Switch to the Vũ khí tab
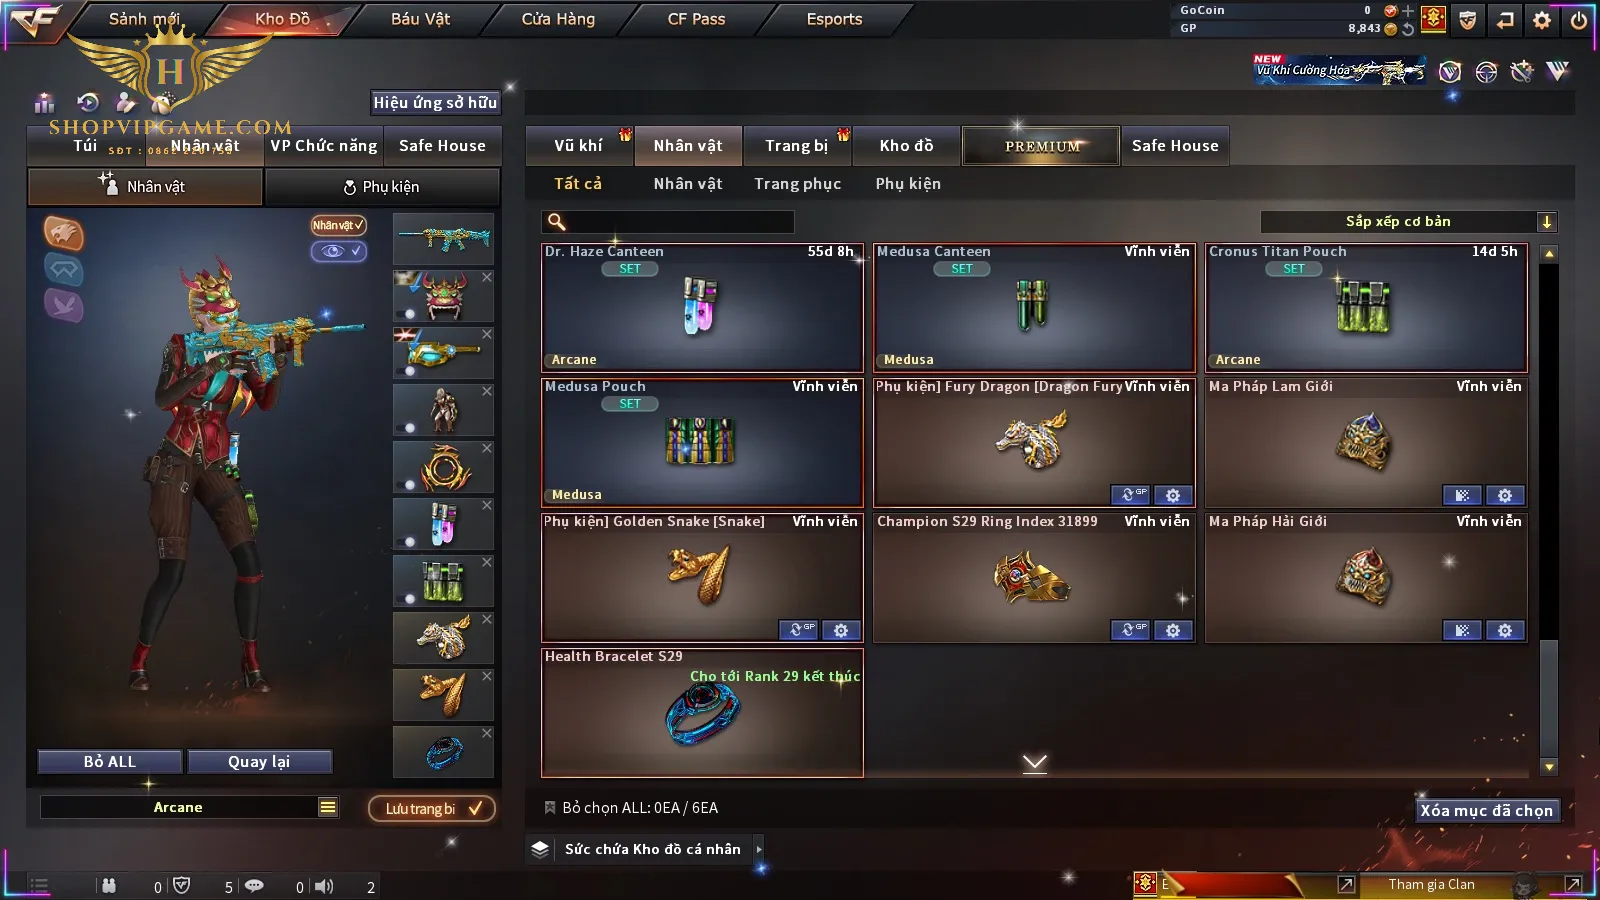The image size is (1600, 900). [579, 146]
